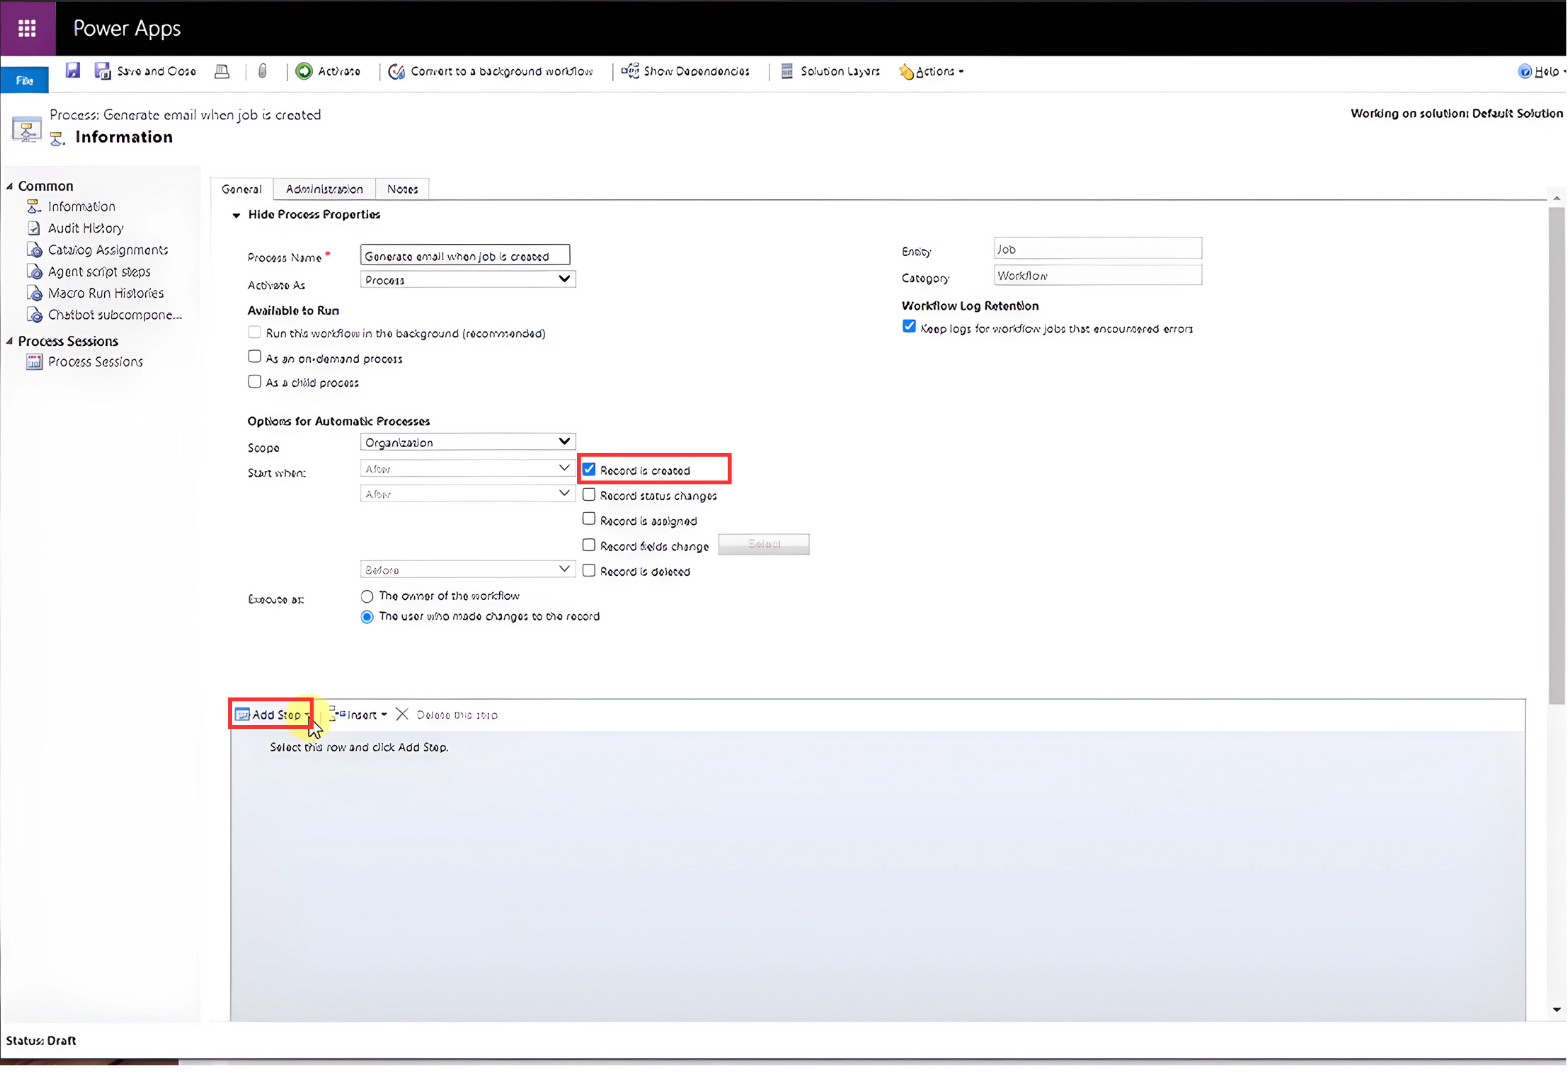
Task: Click the Add Step icon
Action: click(x=242, y=715)
